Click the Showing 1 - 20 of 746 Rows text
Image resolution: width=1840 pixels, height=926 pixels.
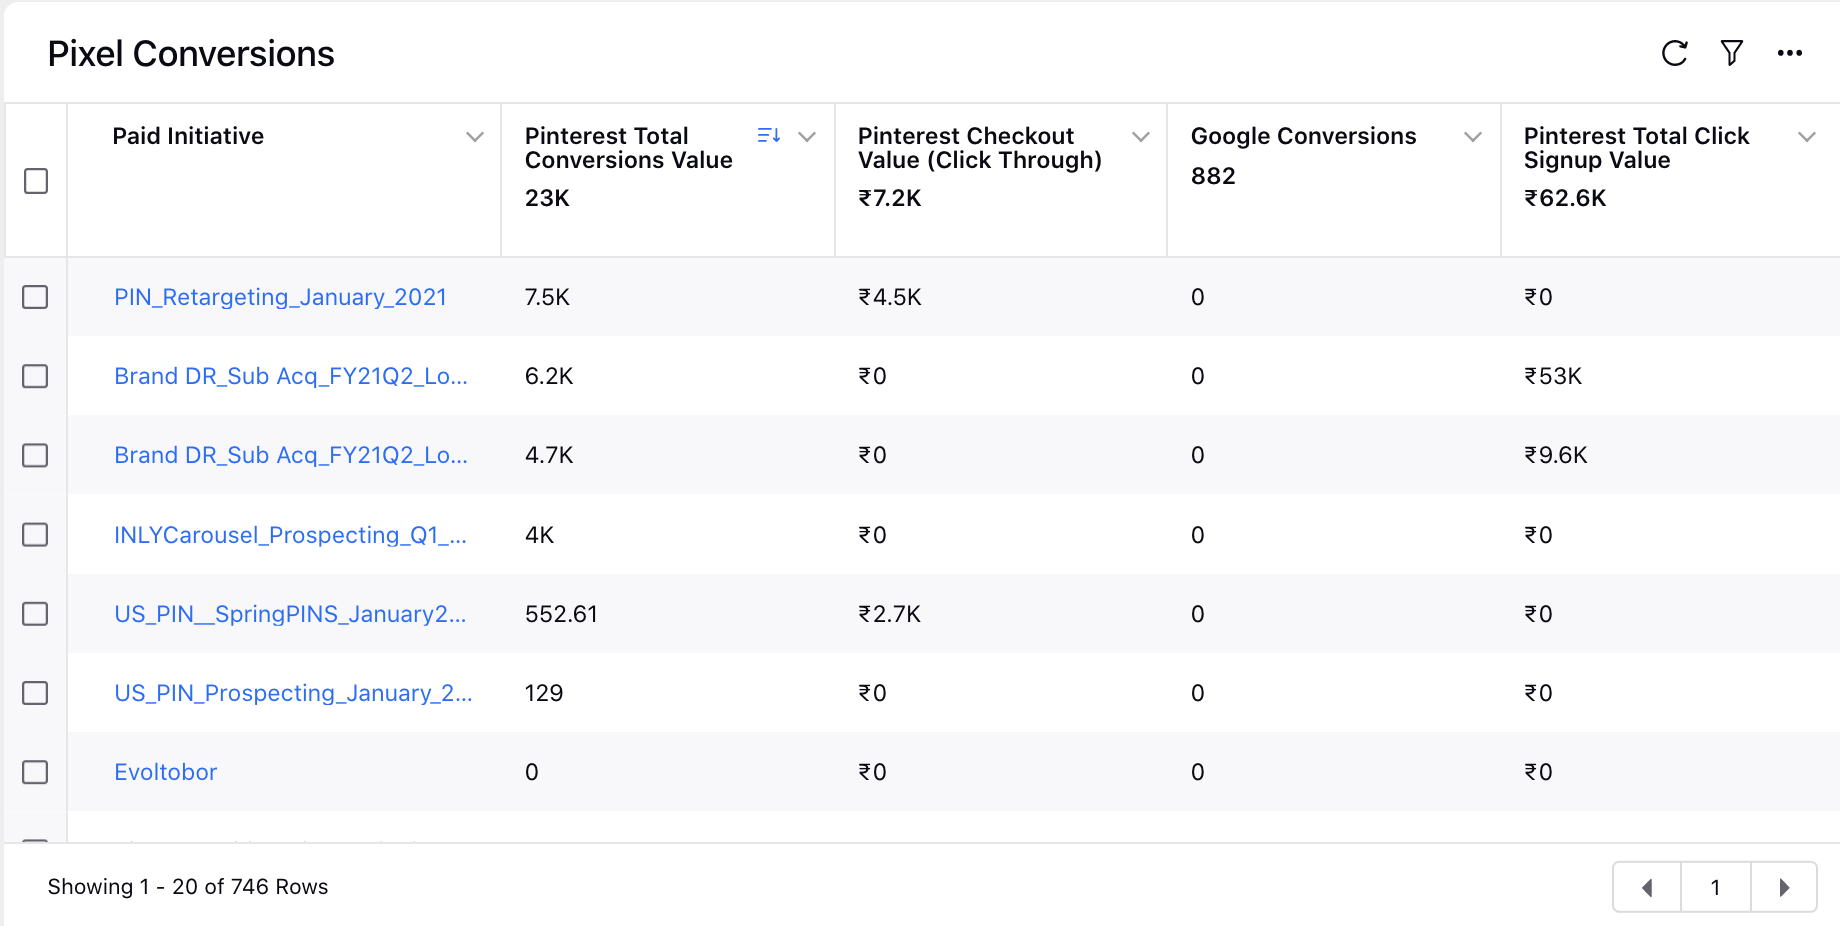pyautogui.click(x=188, y=887)
